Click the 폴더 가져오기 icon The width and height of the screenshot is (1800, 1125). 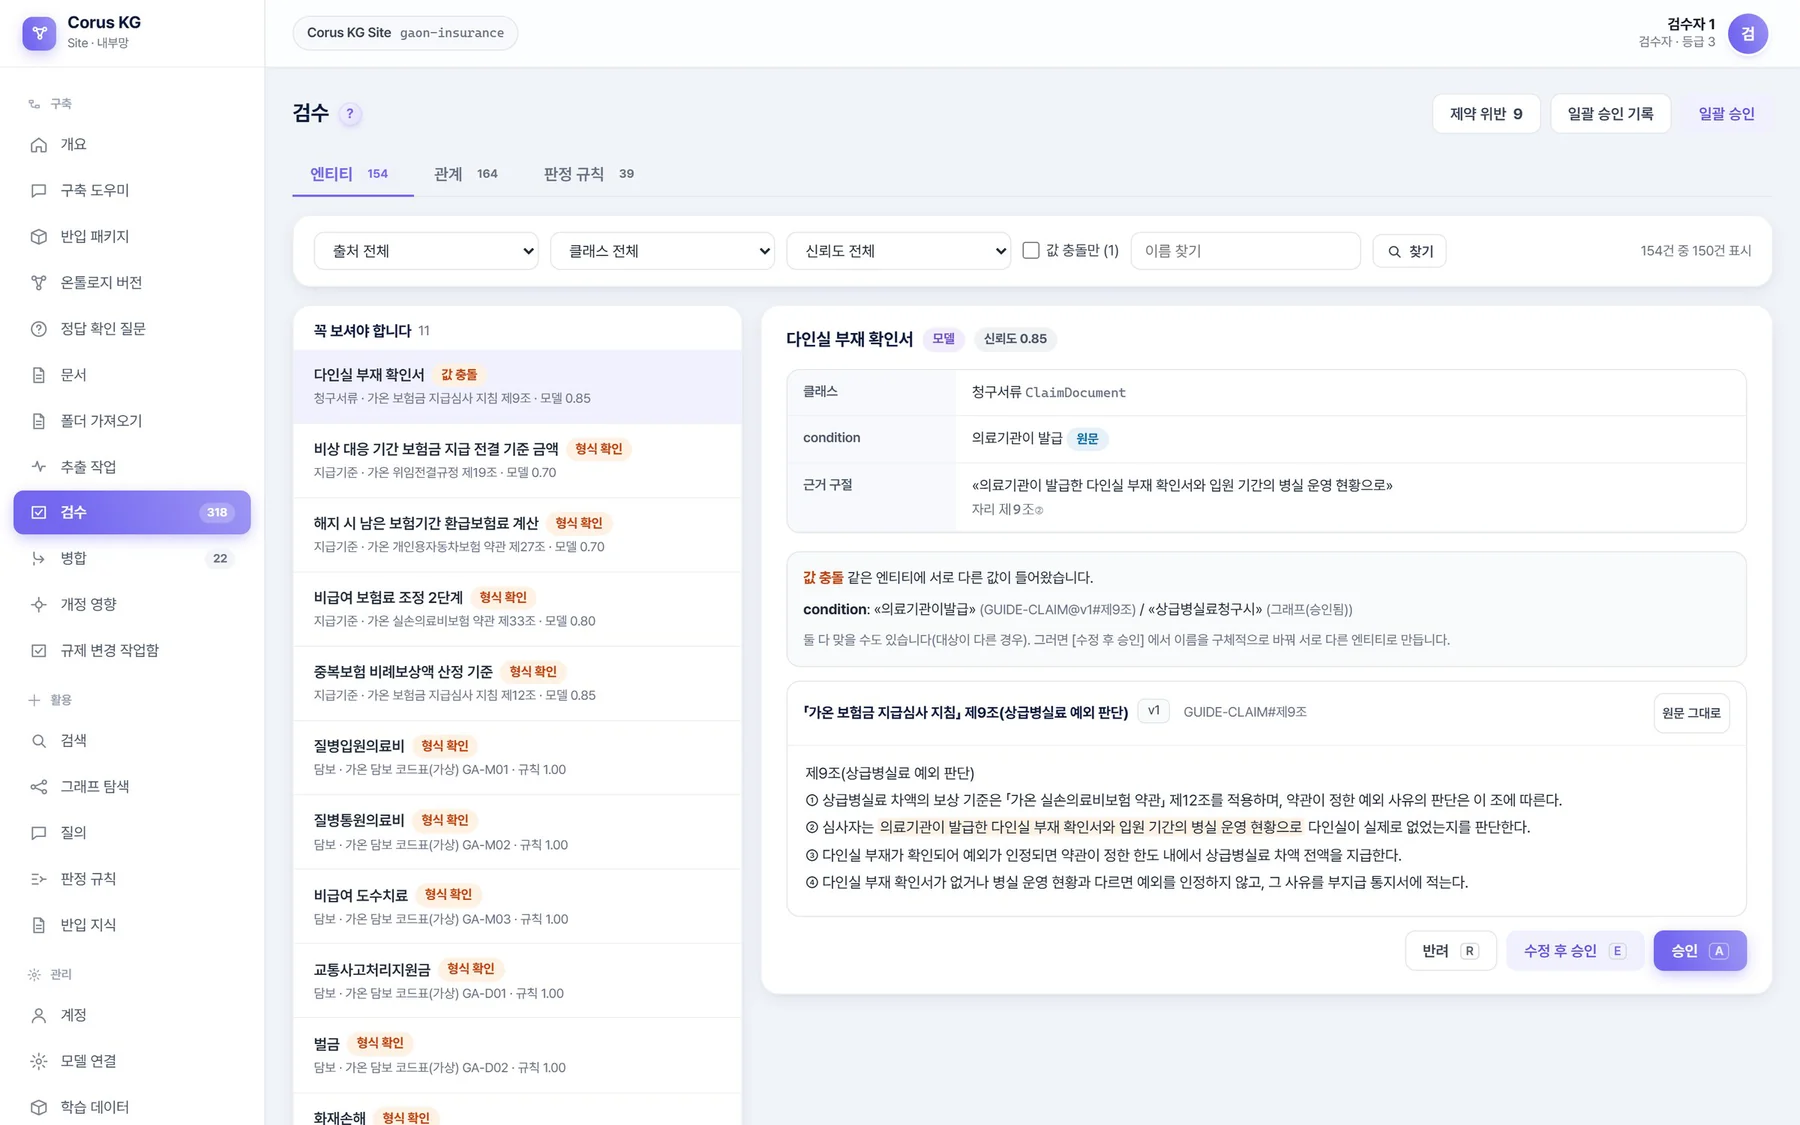pos(39,421)
